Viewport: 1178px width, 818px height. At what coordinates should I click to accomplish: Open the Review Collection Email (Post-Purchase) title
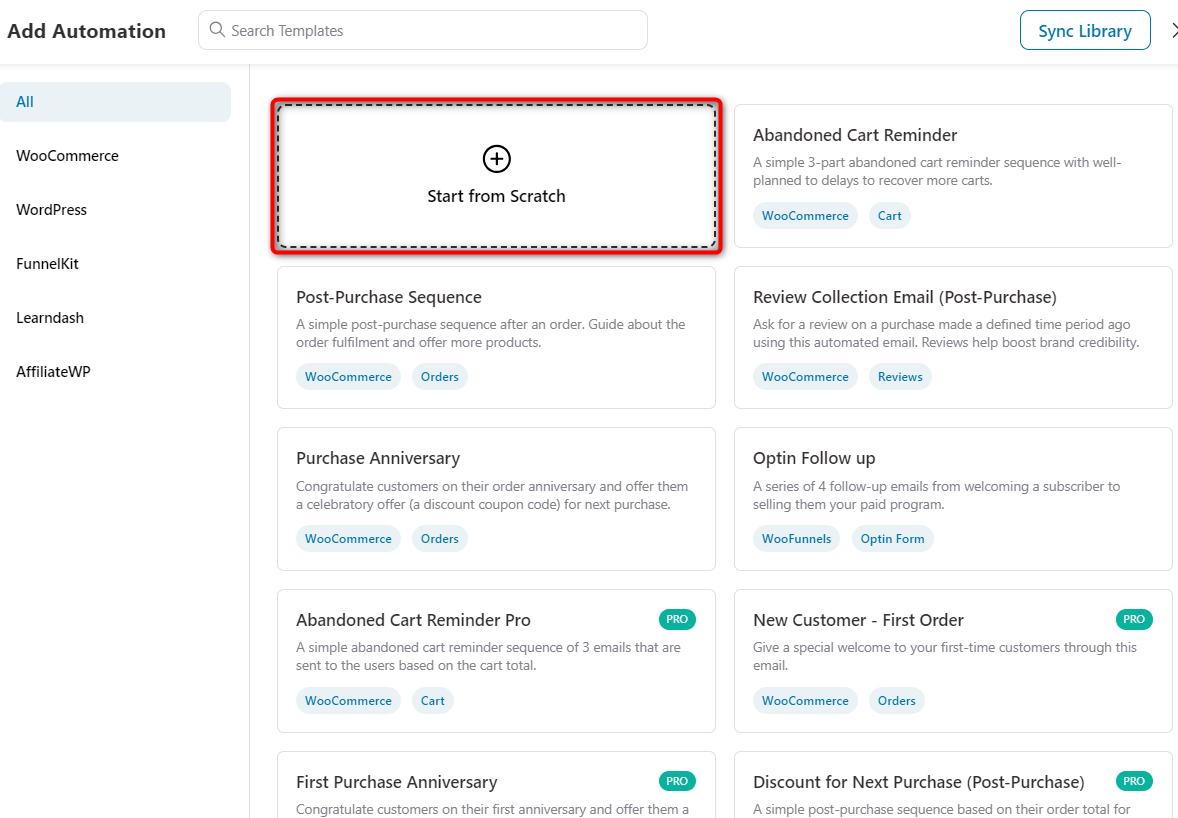(905, 297)
